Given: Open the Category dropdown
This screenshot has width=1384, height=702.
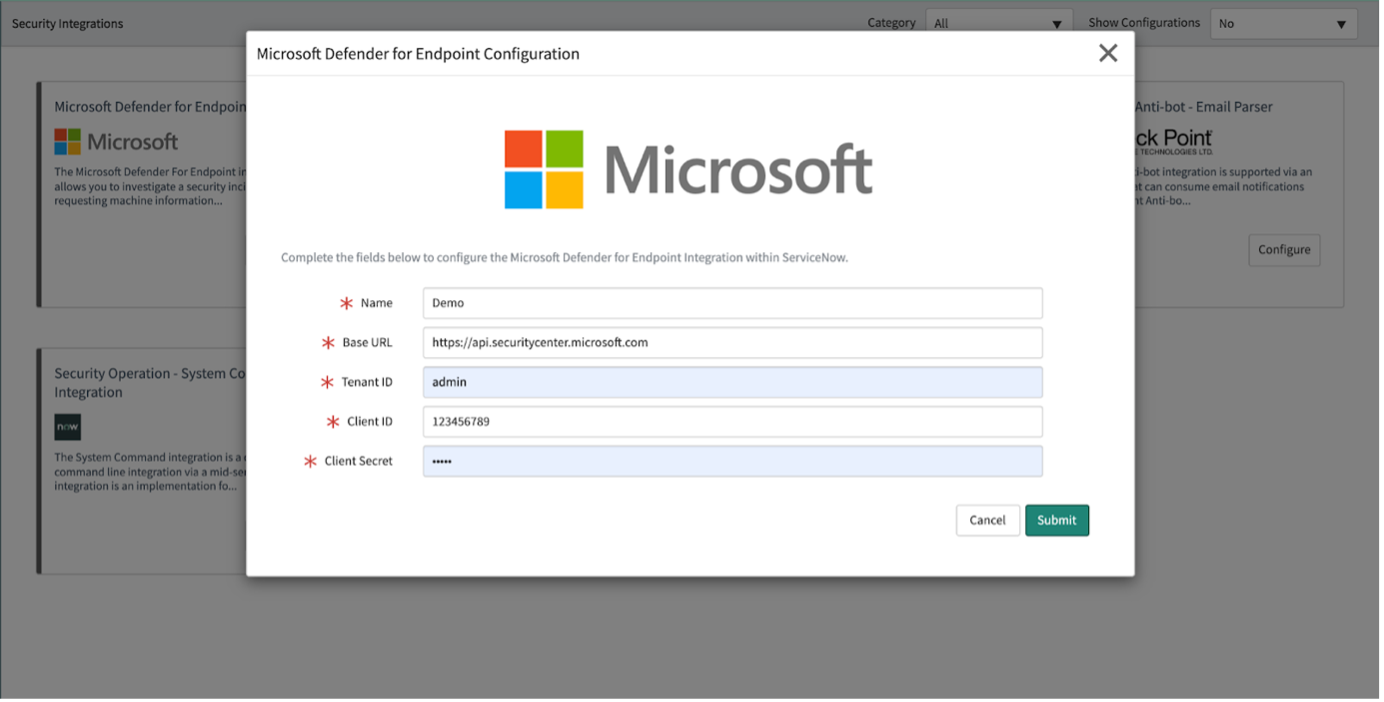Looking at the screenshot, I should [x=998, y=23].
